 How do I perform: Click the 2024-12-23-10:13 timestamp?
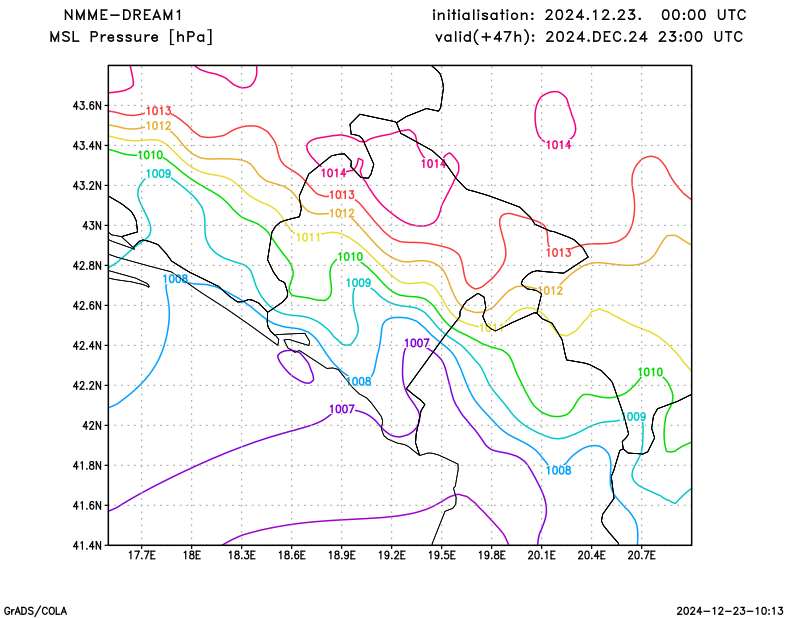(x=730, y=611)
